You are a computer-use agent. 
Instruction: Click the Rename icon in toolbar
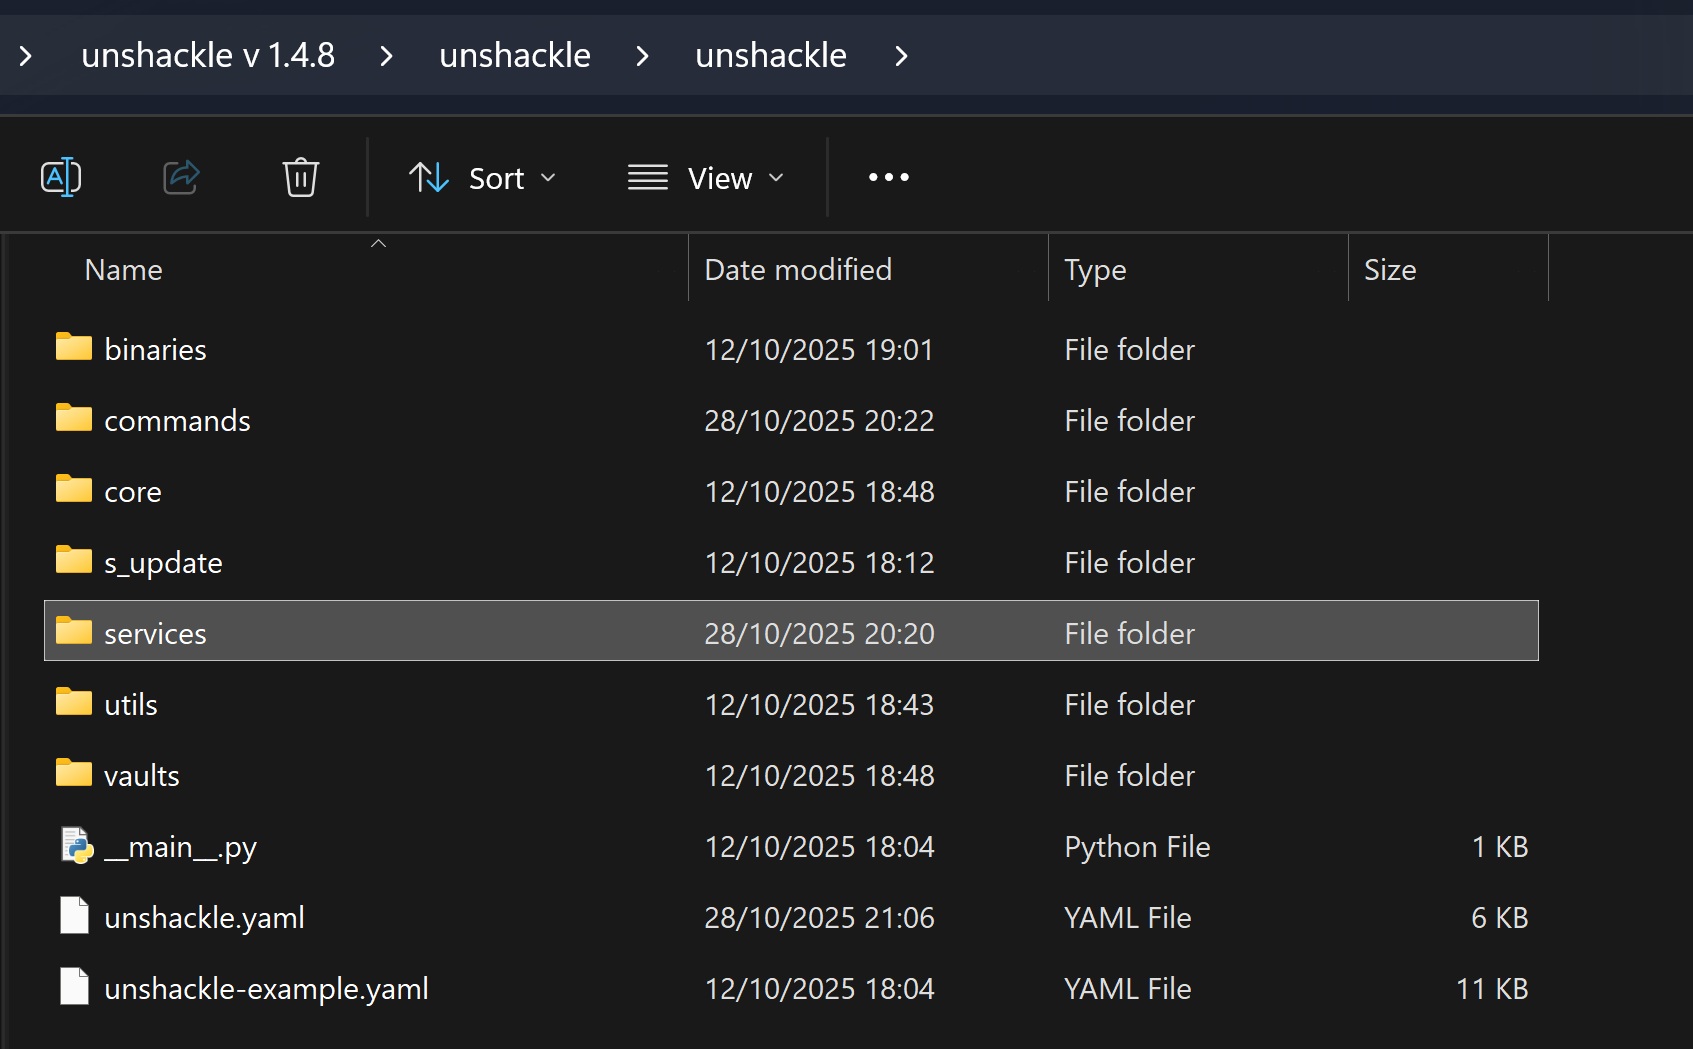pos(61,178)
